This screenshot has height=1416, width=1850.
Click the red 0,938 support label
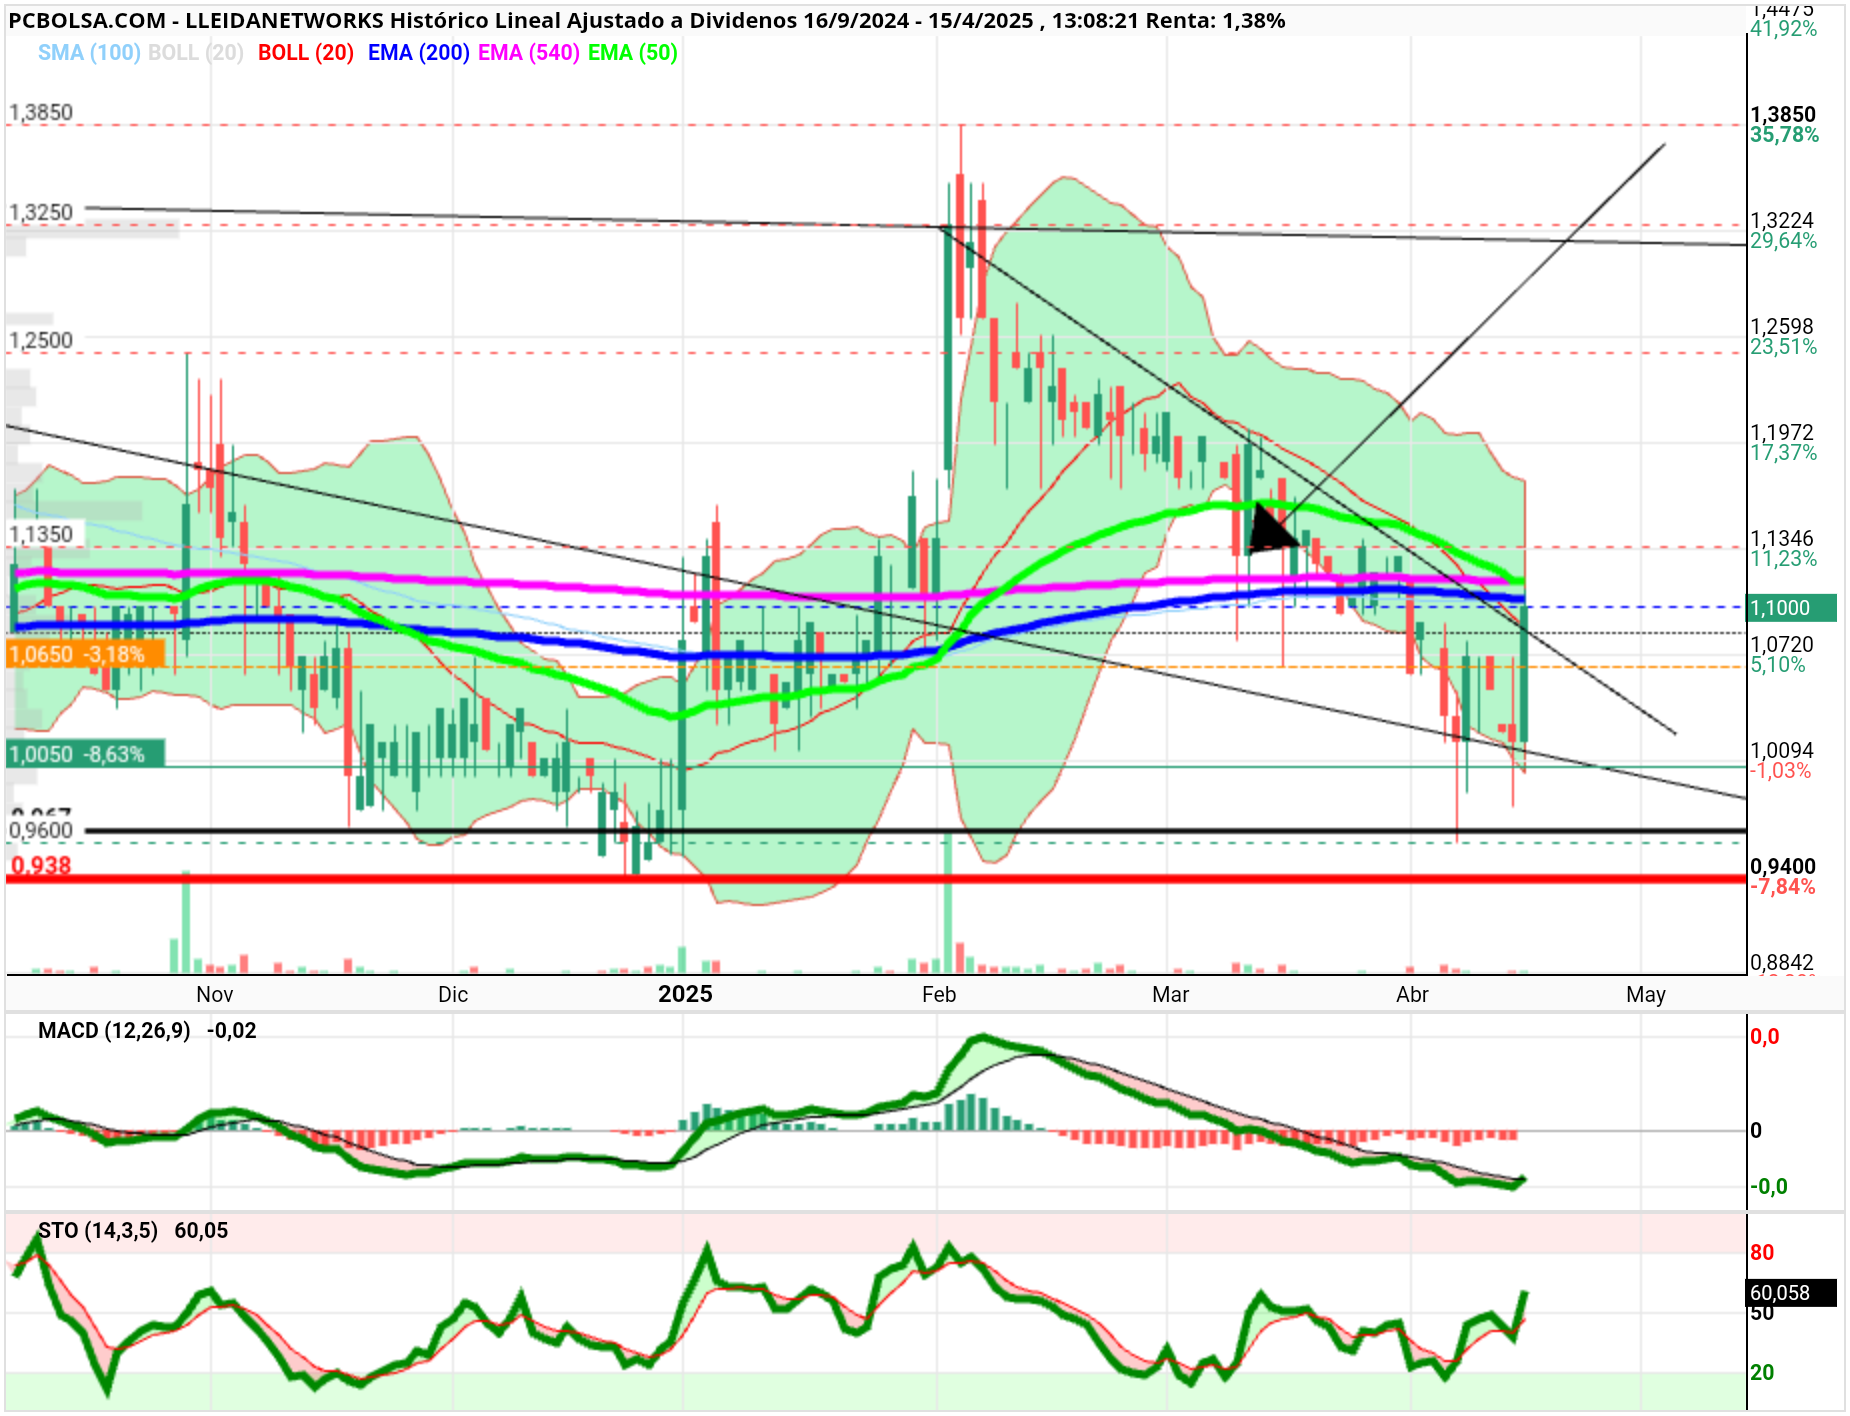[x=41, y=865]
